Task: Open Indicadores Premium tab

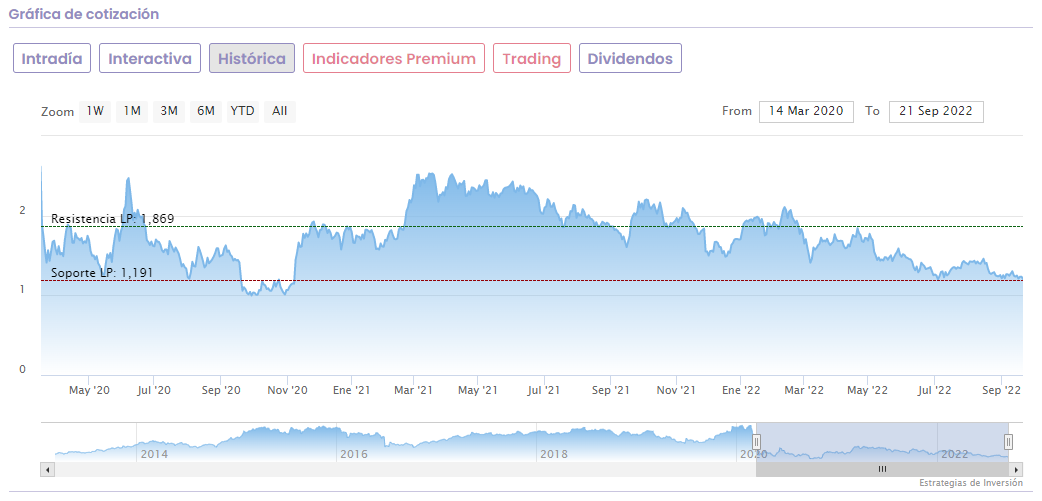Action: pos(393,59)
